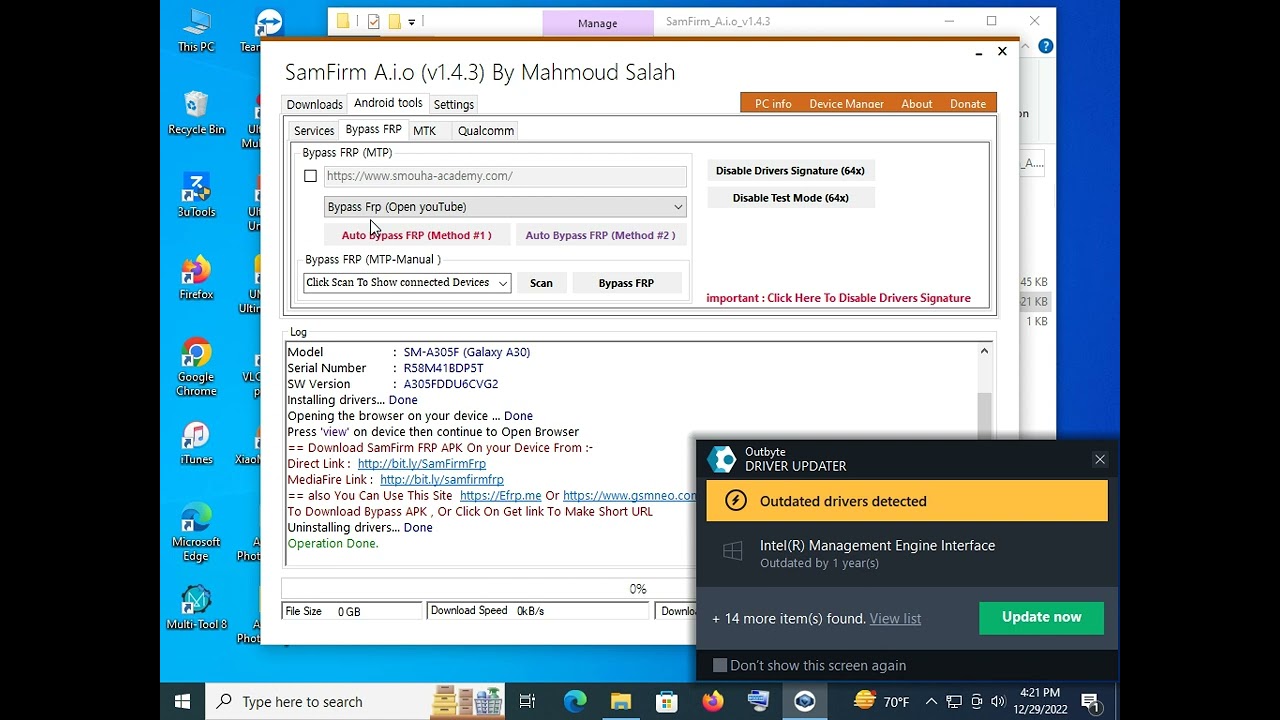Click Disable Test Mode (64x)
The height and width of the screenshot is (720, 1280).
click(x=790, y=198)
